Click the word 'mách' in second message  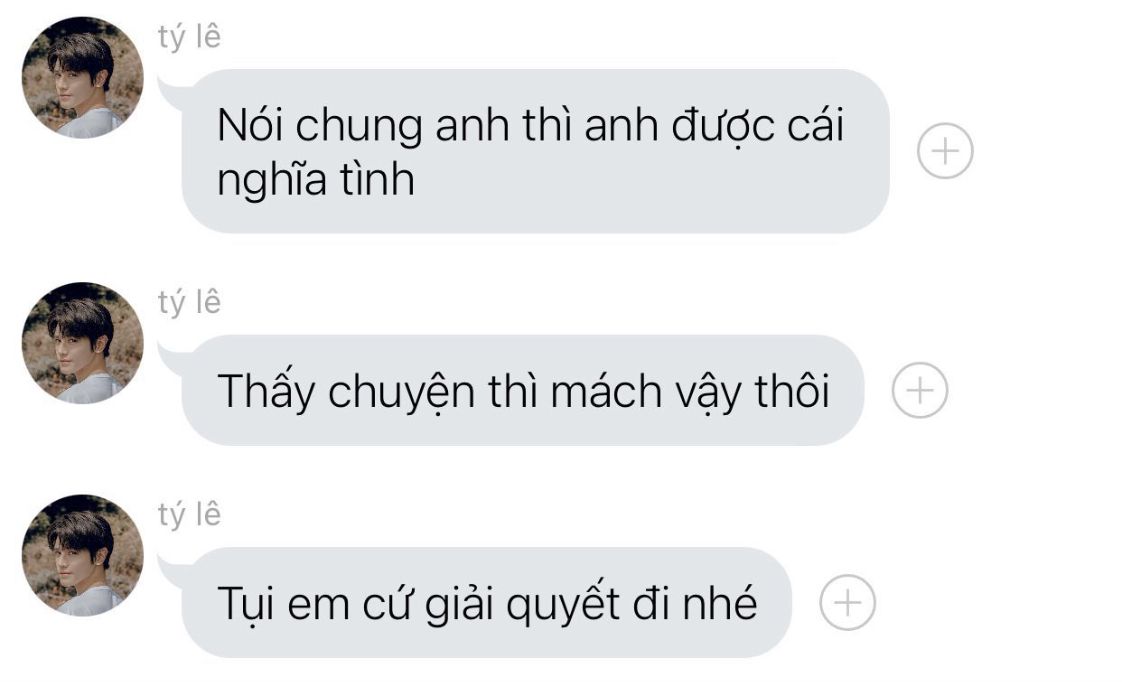[606, 391]
